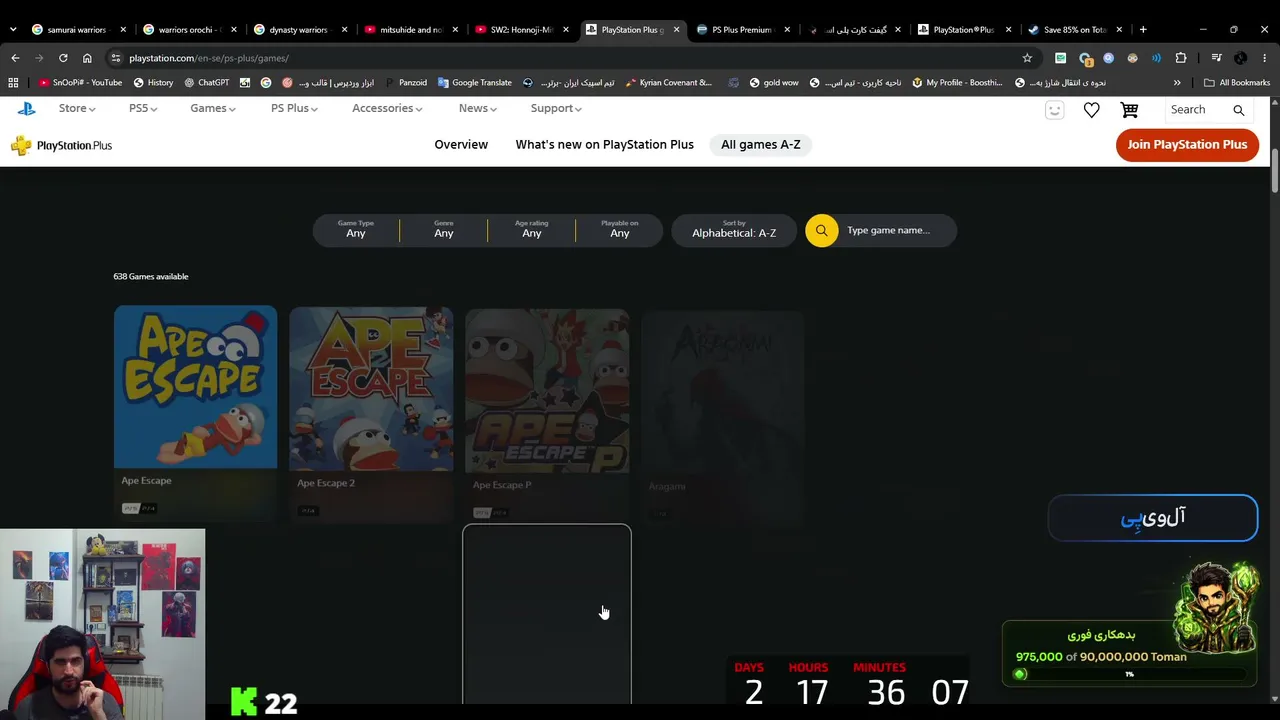Open the ChatGPT bookmark

click(206, 83)
